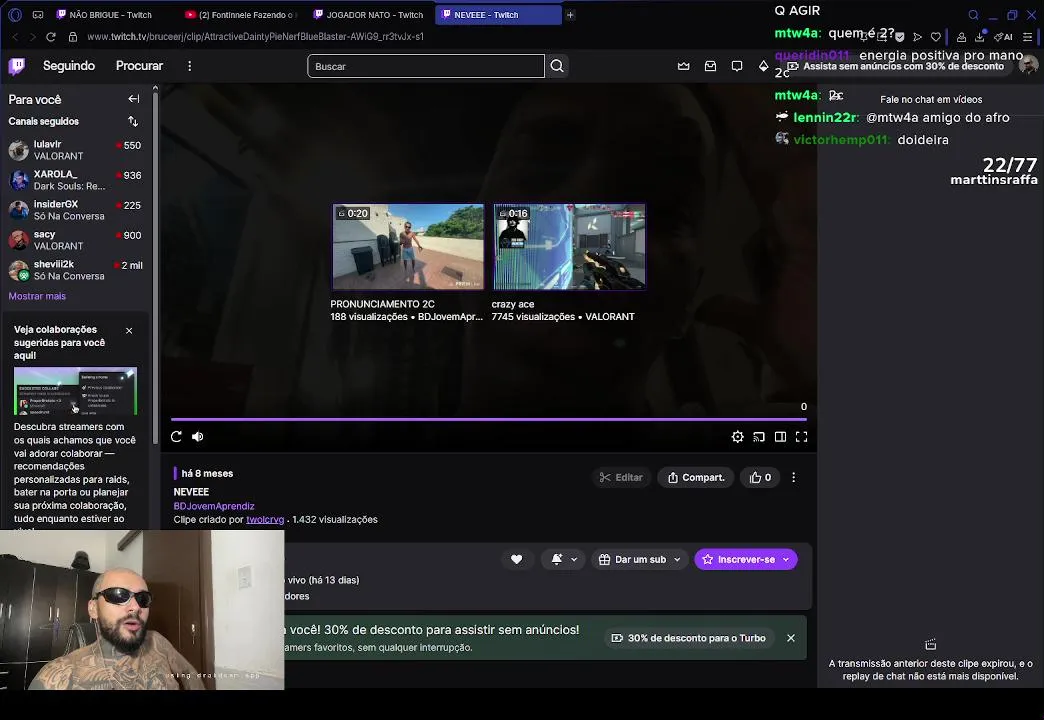Open the sheviii2k channel in sidebar

[75, 270]
